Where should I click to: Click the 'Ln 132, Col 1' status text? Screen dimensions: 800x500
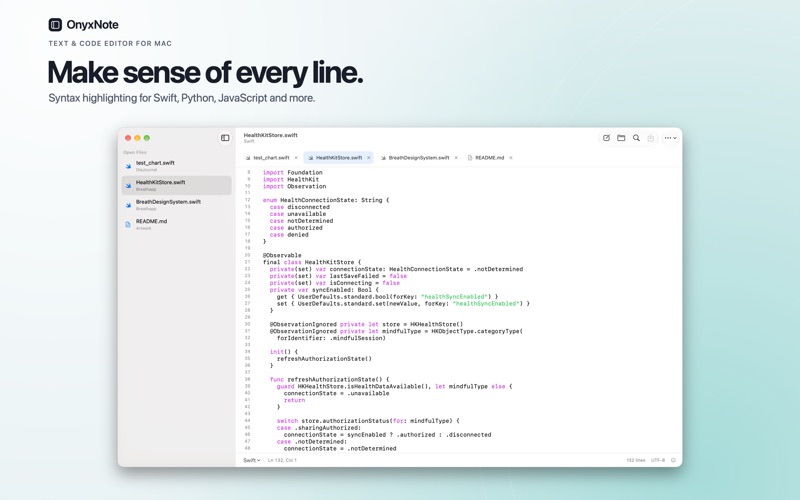click(282, 460)
